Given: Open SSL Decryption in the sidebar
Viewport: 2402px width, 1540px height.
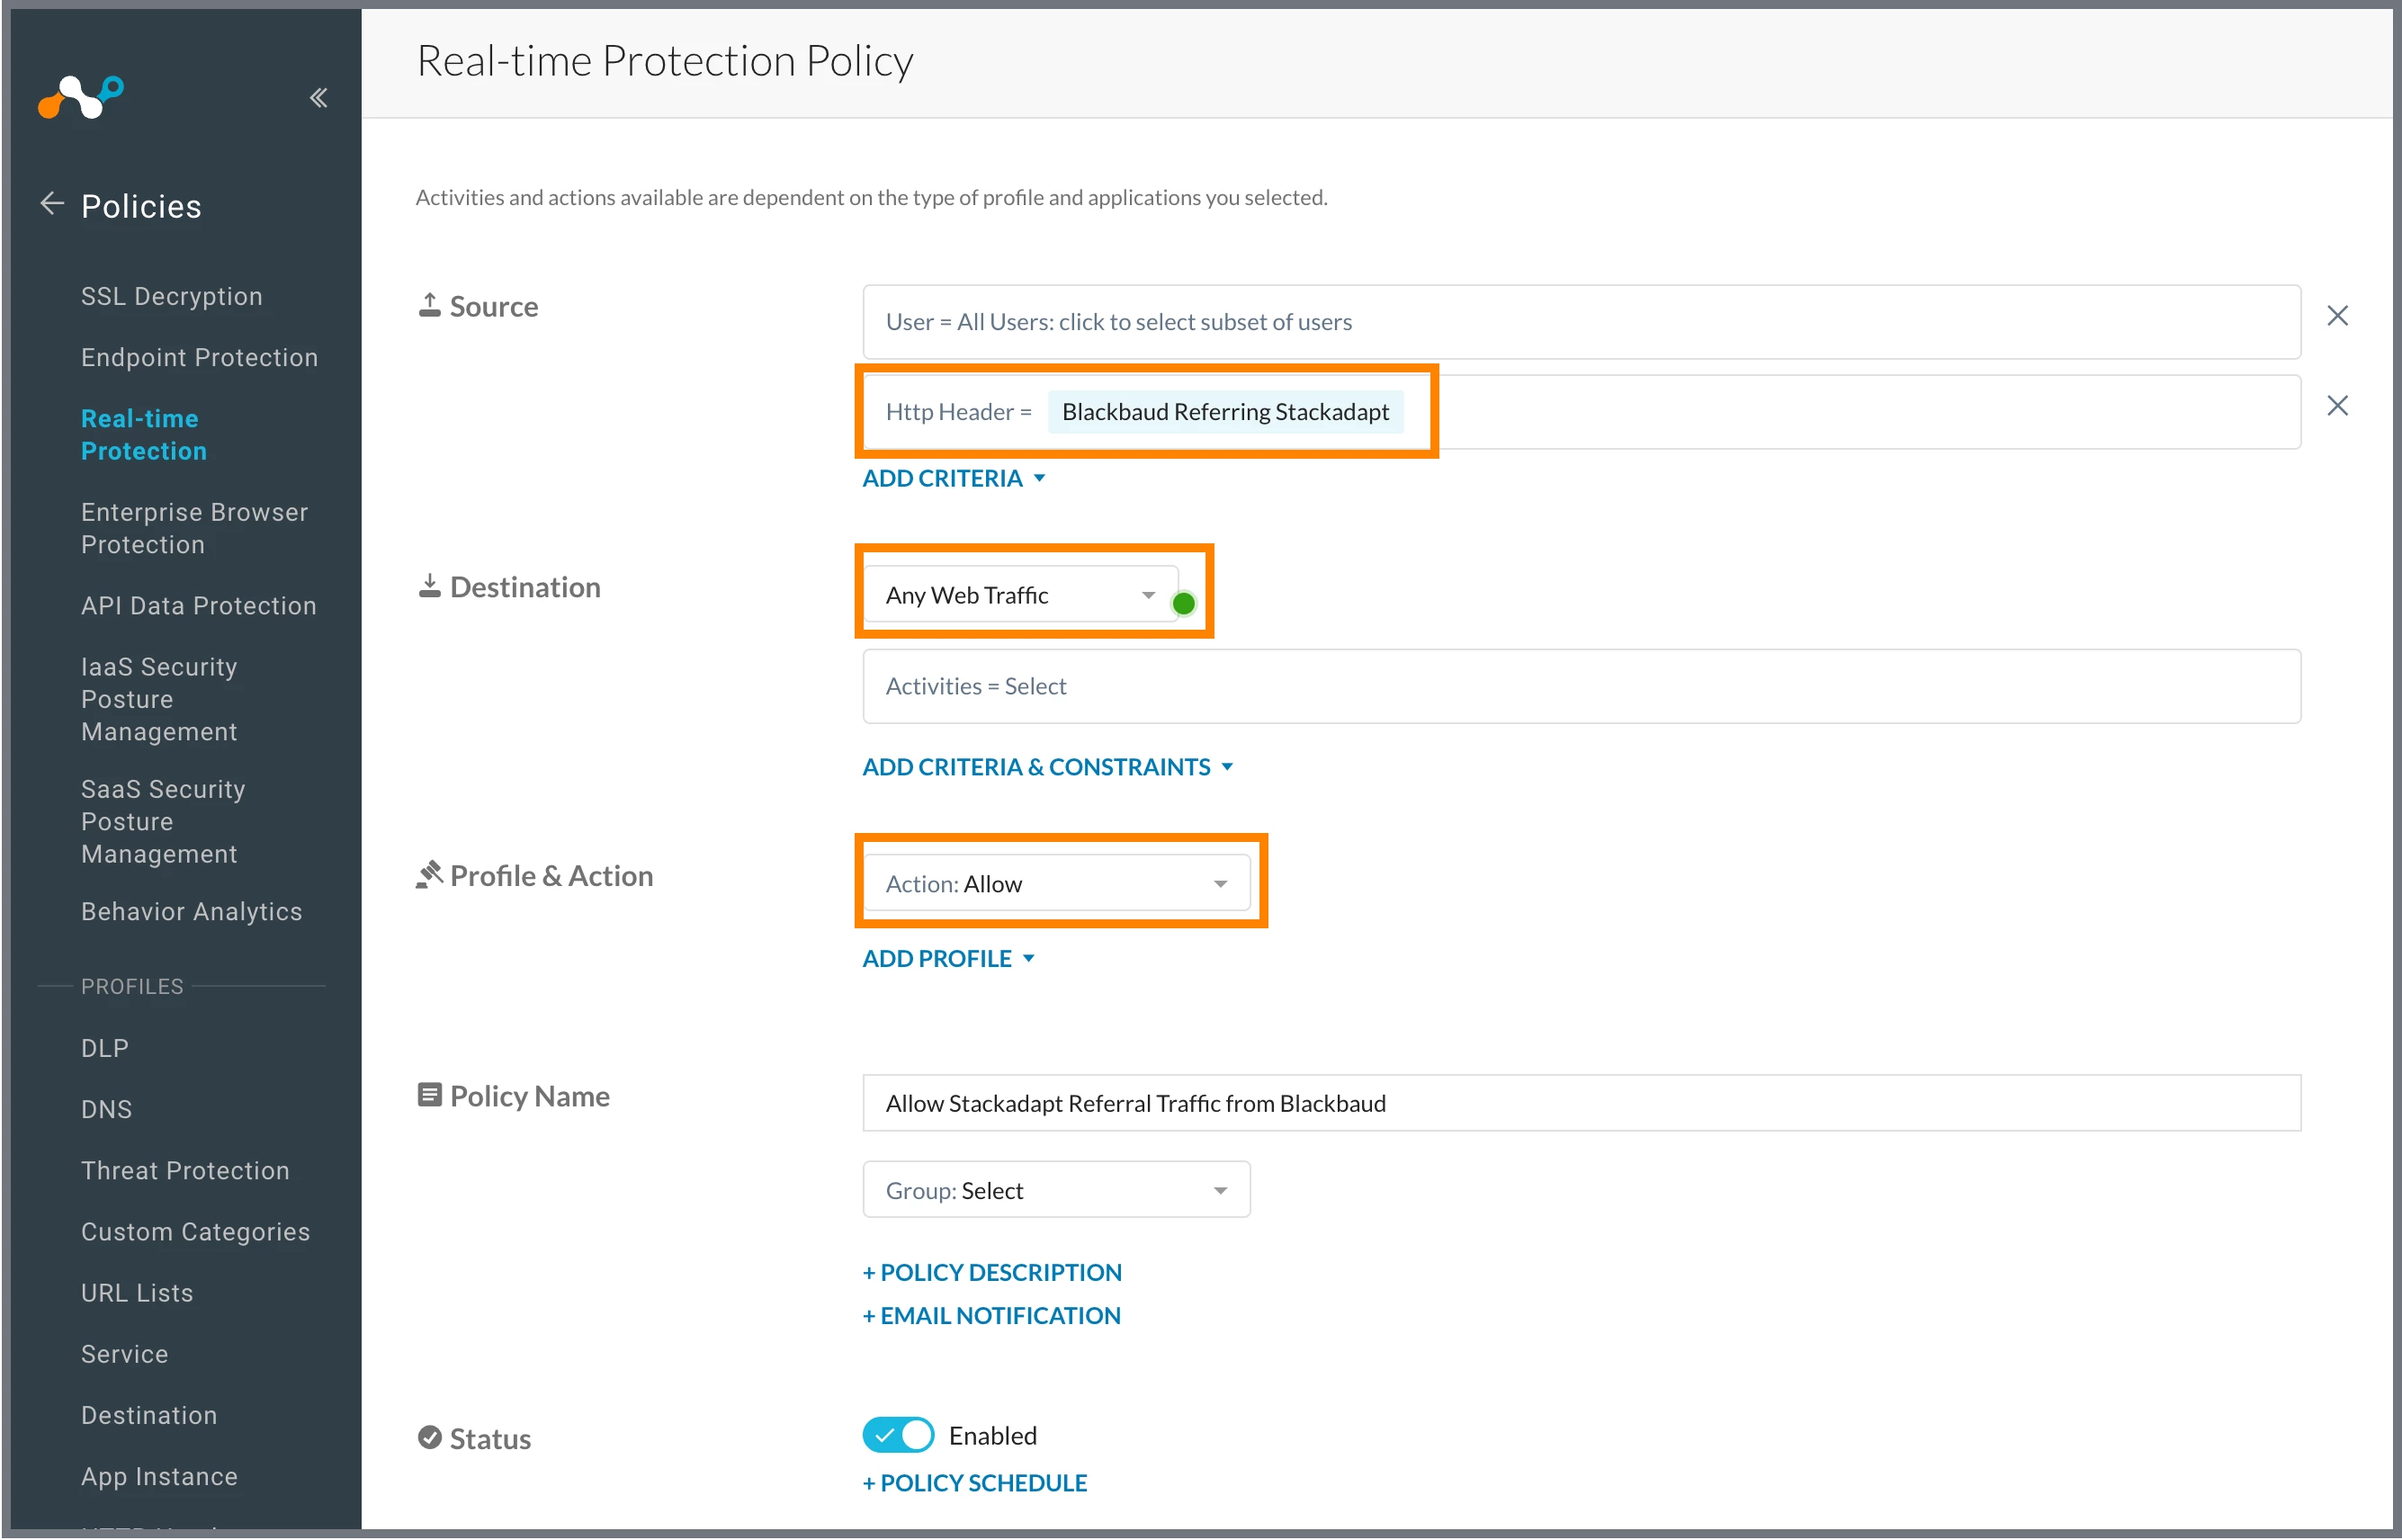Looking at the screenshot, I should pos(171,296).
